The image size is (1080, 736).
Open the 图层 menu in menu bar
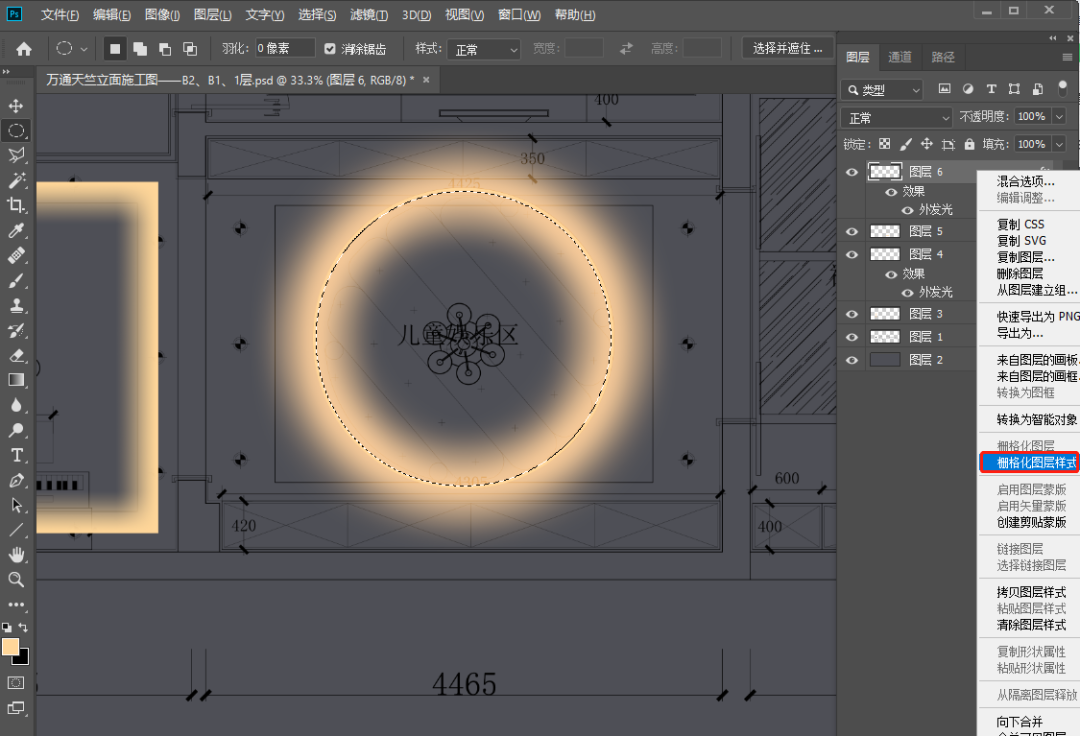212,14
